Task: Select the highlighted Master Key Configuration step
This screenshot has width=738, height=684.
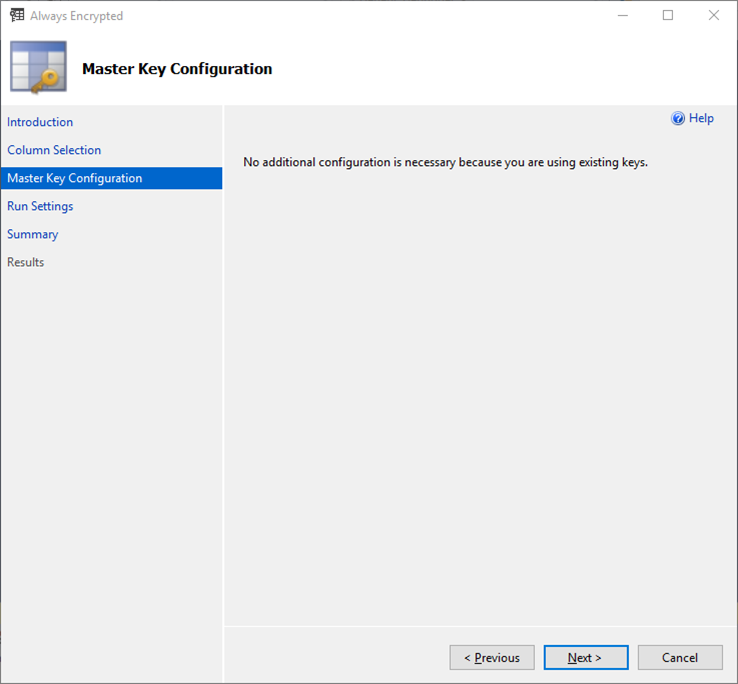Action: [75, 178]
